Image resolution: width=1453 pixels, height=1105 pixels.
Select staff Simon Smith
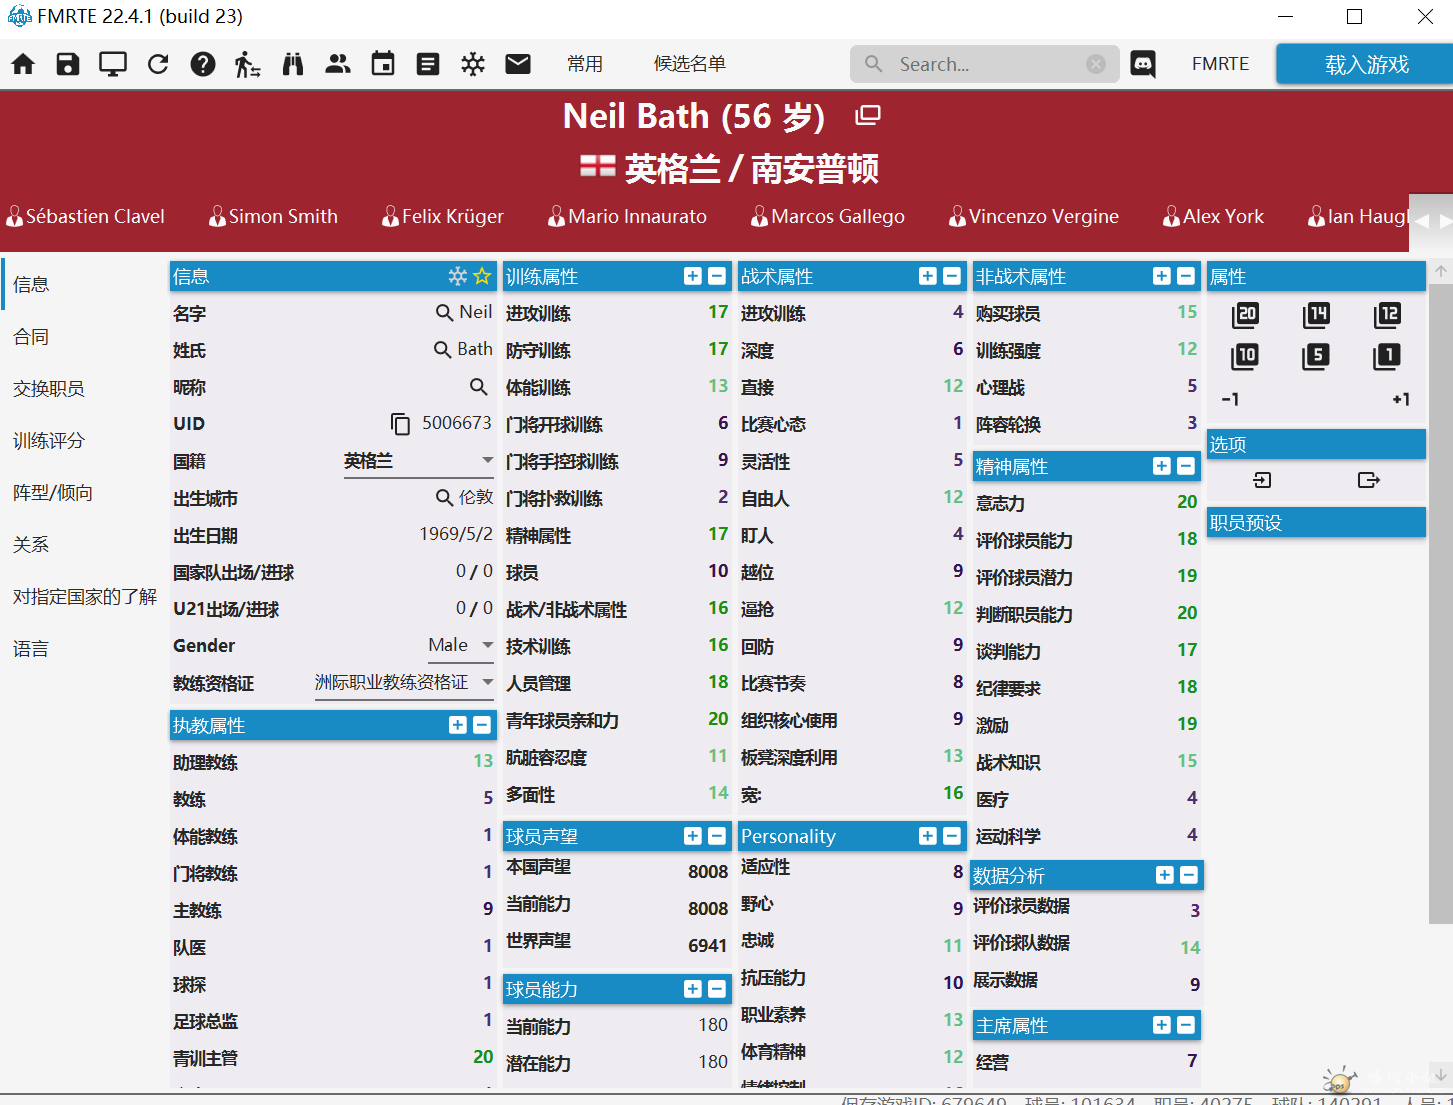coord(273,216)
